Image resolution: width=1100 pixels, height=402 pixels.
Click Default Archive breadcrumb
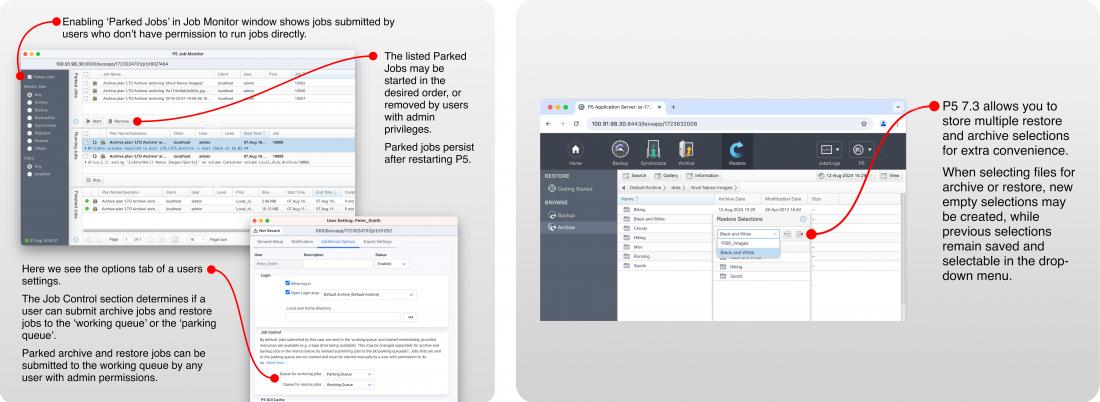(645, 188)
